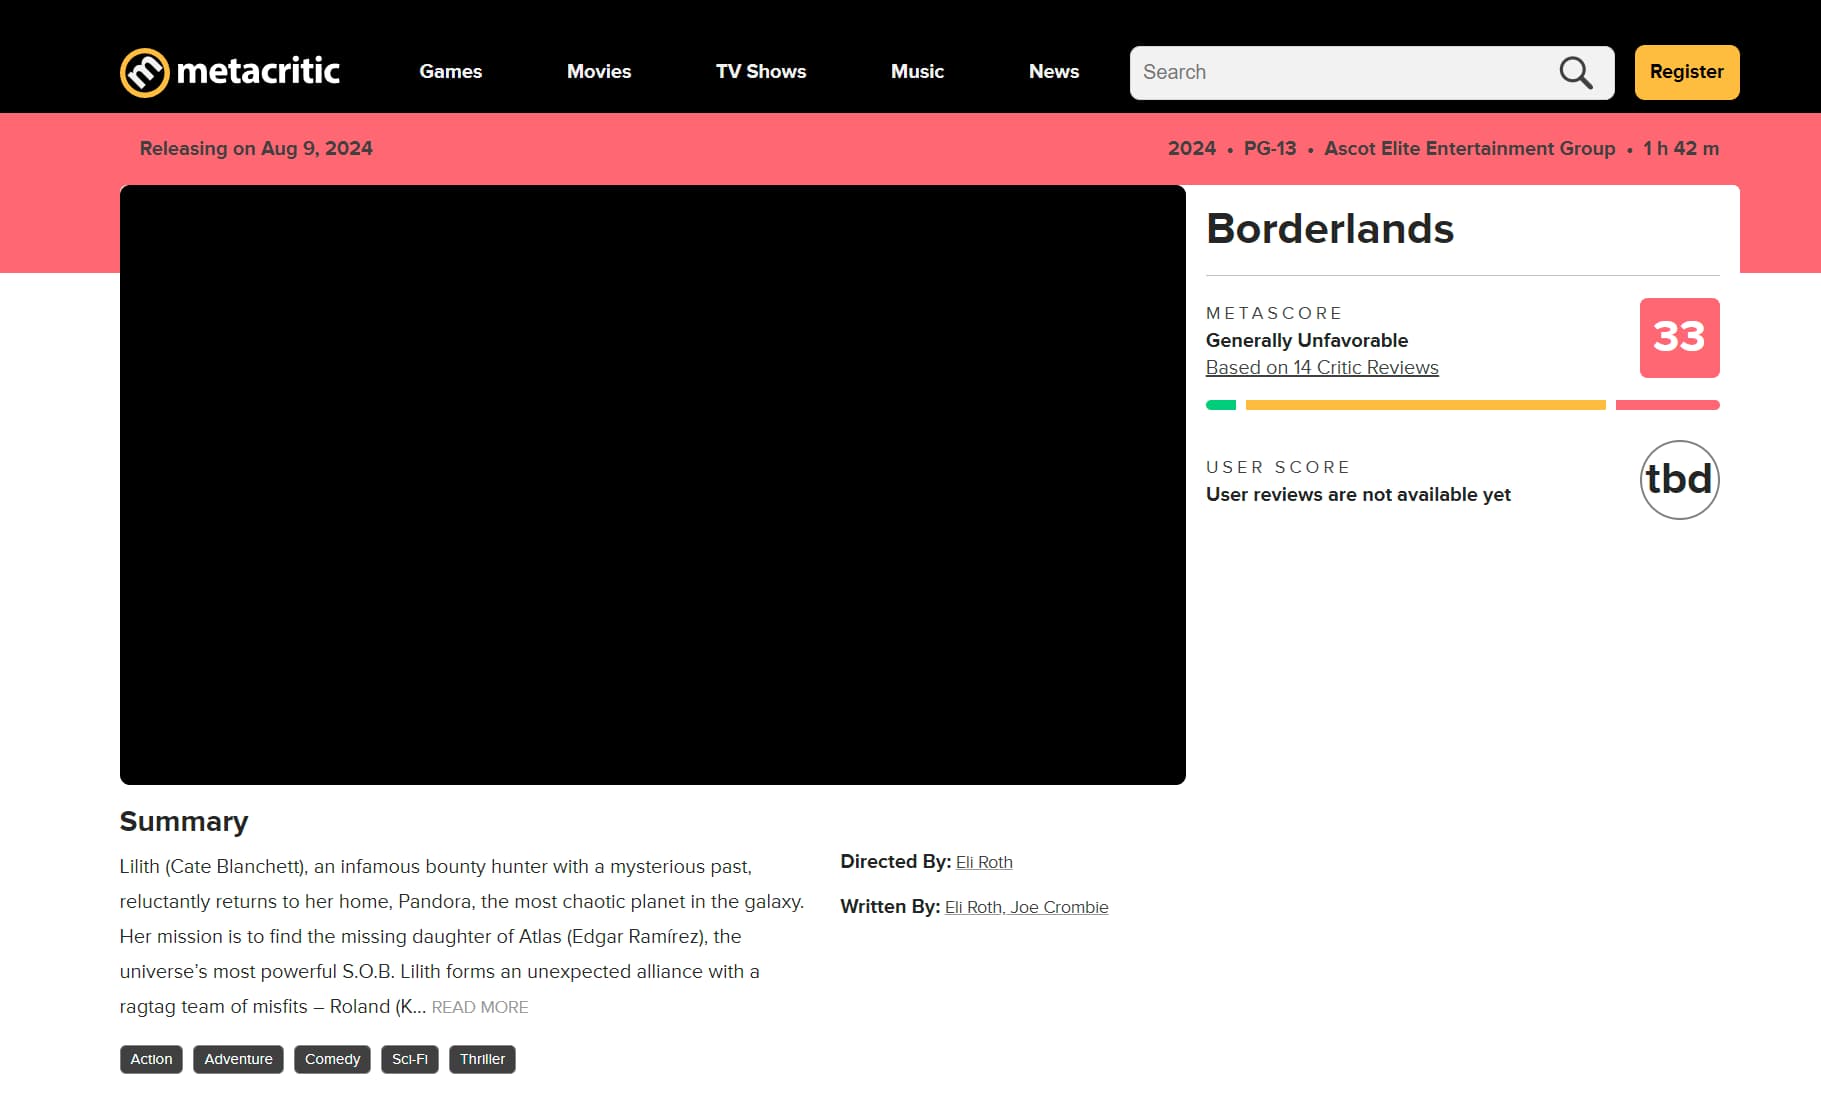Click the Eli Roth director link
1821x1112 pixels.
[984, 862]
